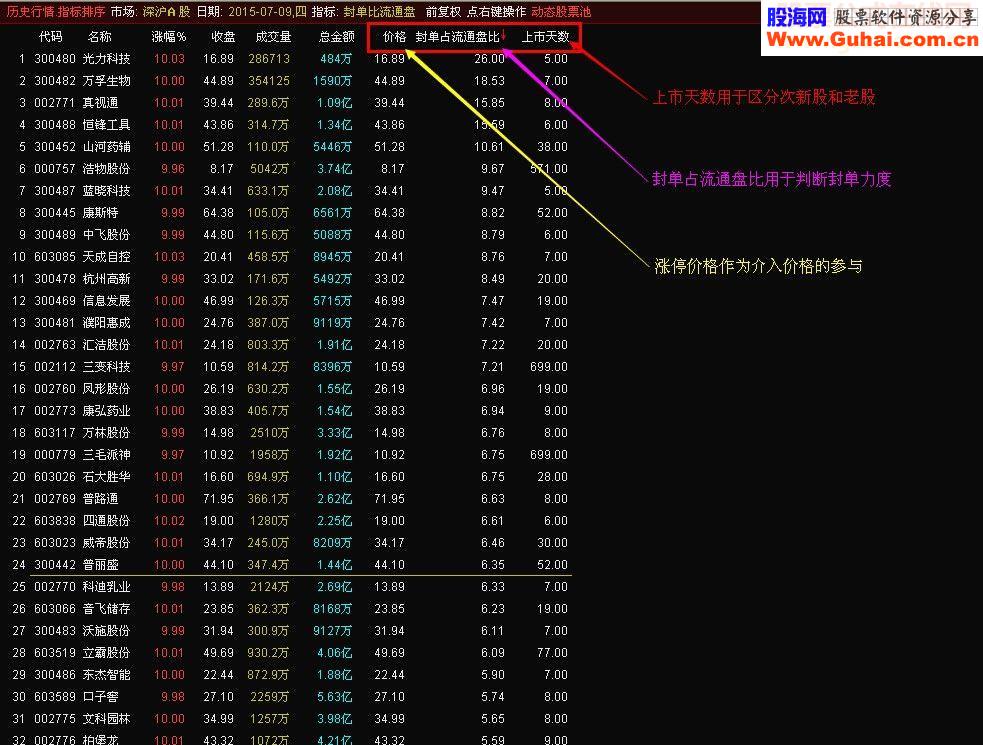Click the 中飞股份 stock name

click(x=107, y=235)
